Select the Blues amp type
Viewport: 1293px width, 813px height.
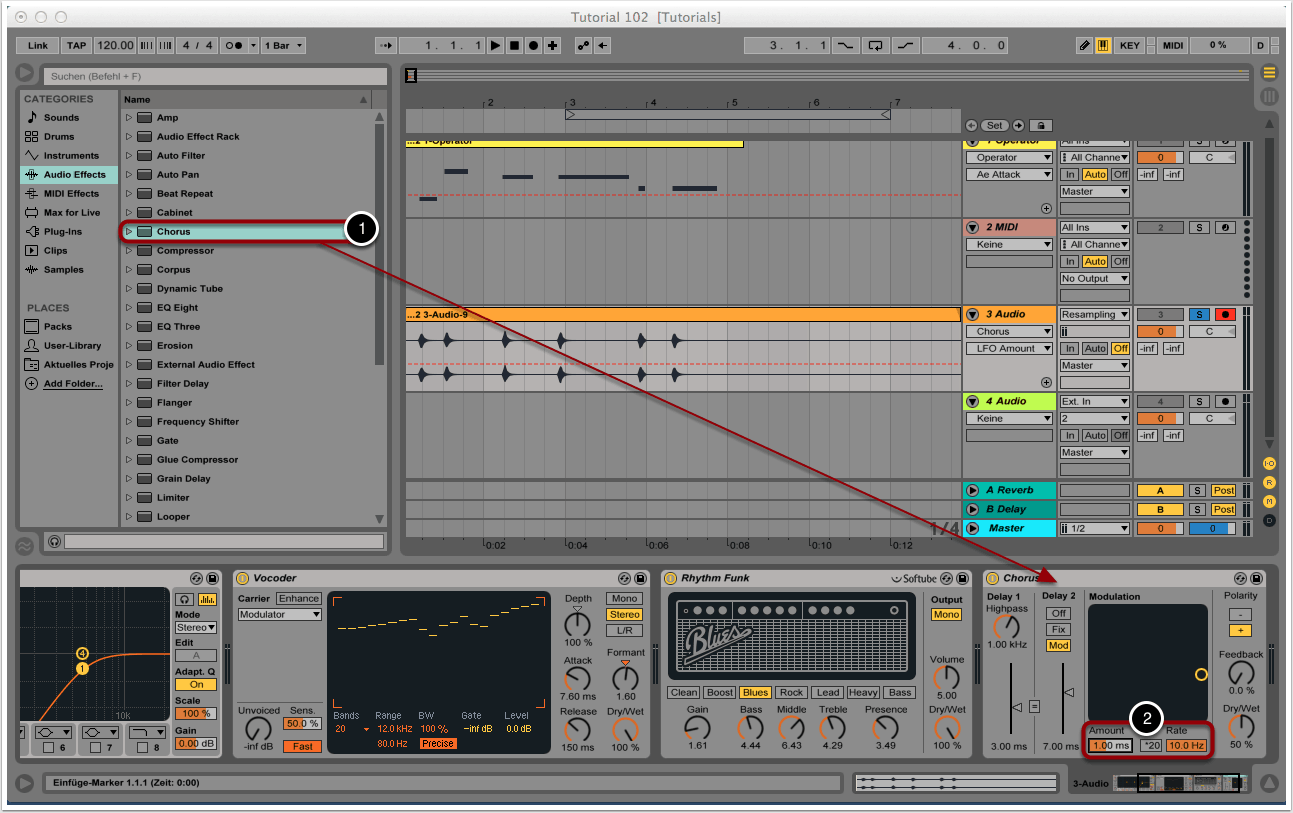[755, 693]
